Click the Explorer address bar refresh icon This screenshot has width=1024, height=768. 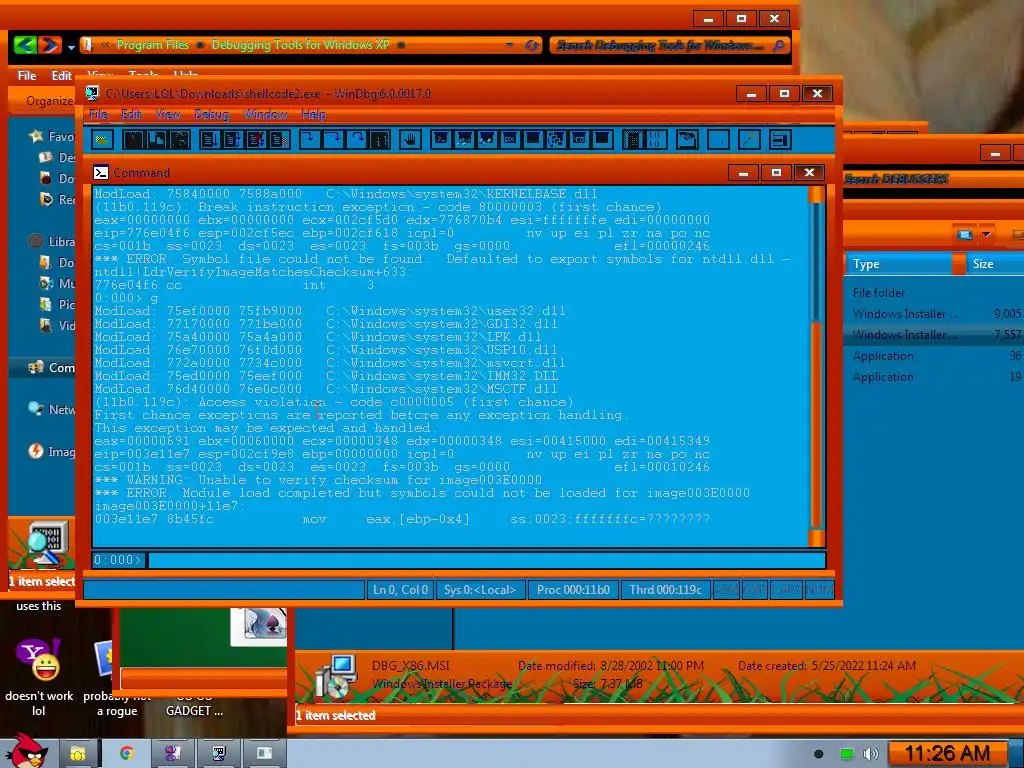(x=532, y=45)
